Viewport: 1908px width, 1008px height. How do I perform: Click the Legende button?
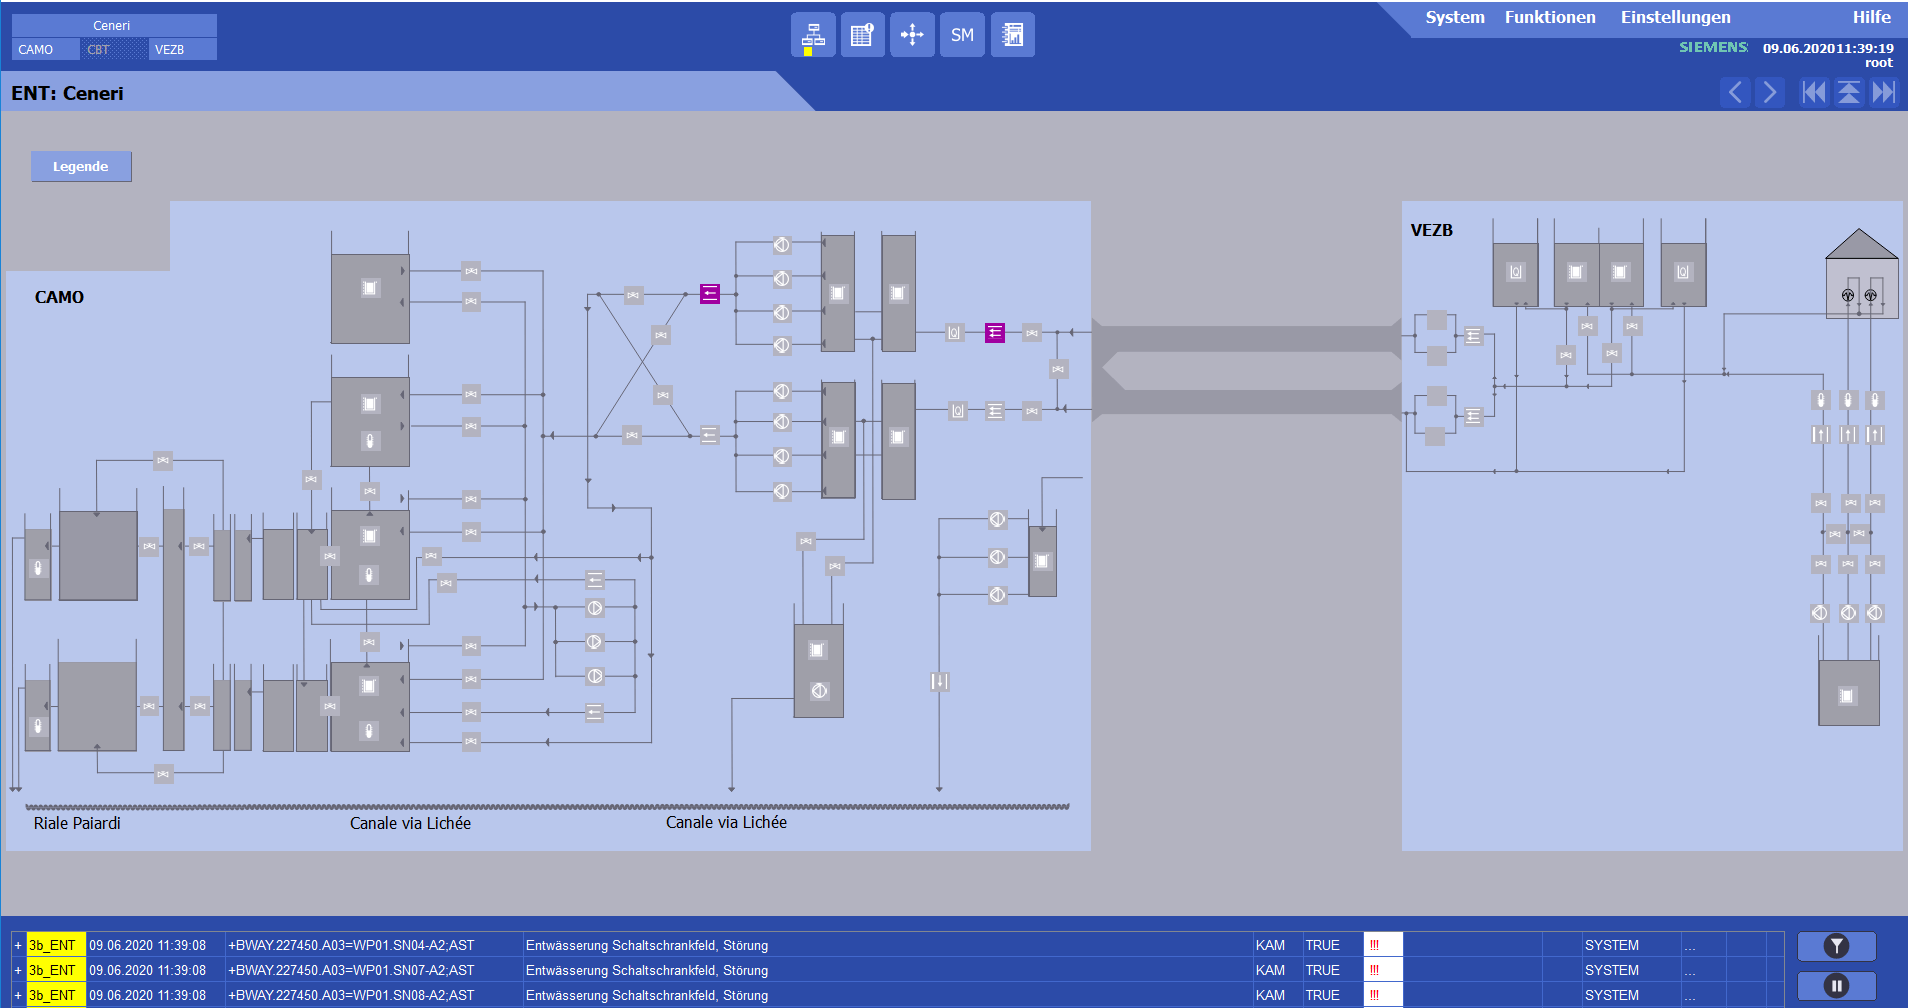tap(81, 167)
